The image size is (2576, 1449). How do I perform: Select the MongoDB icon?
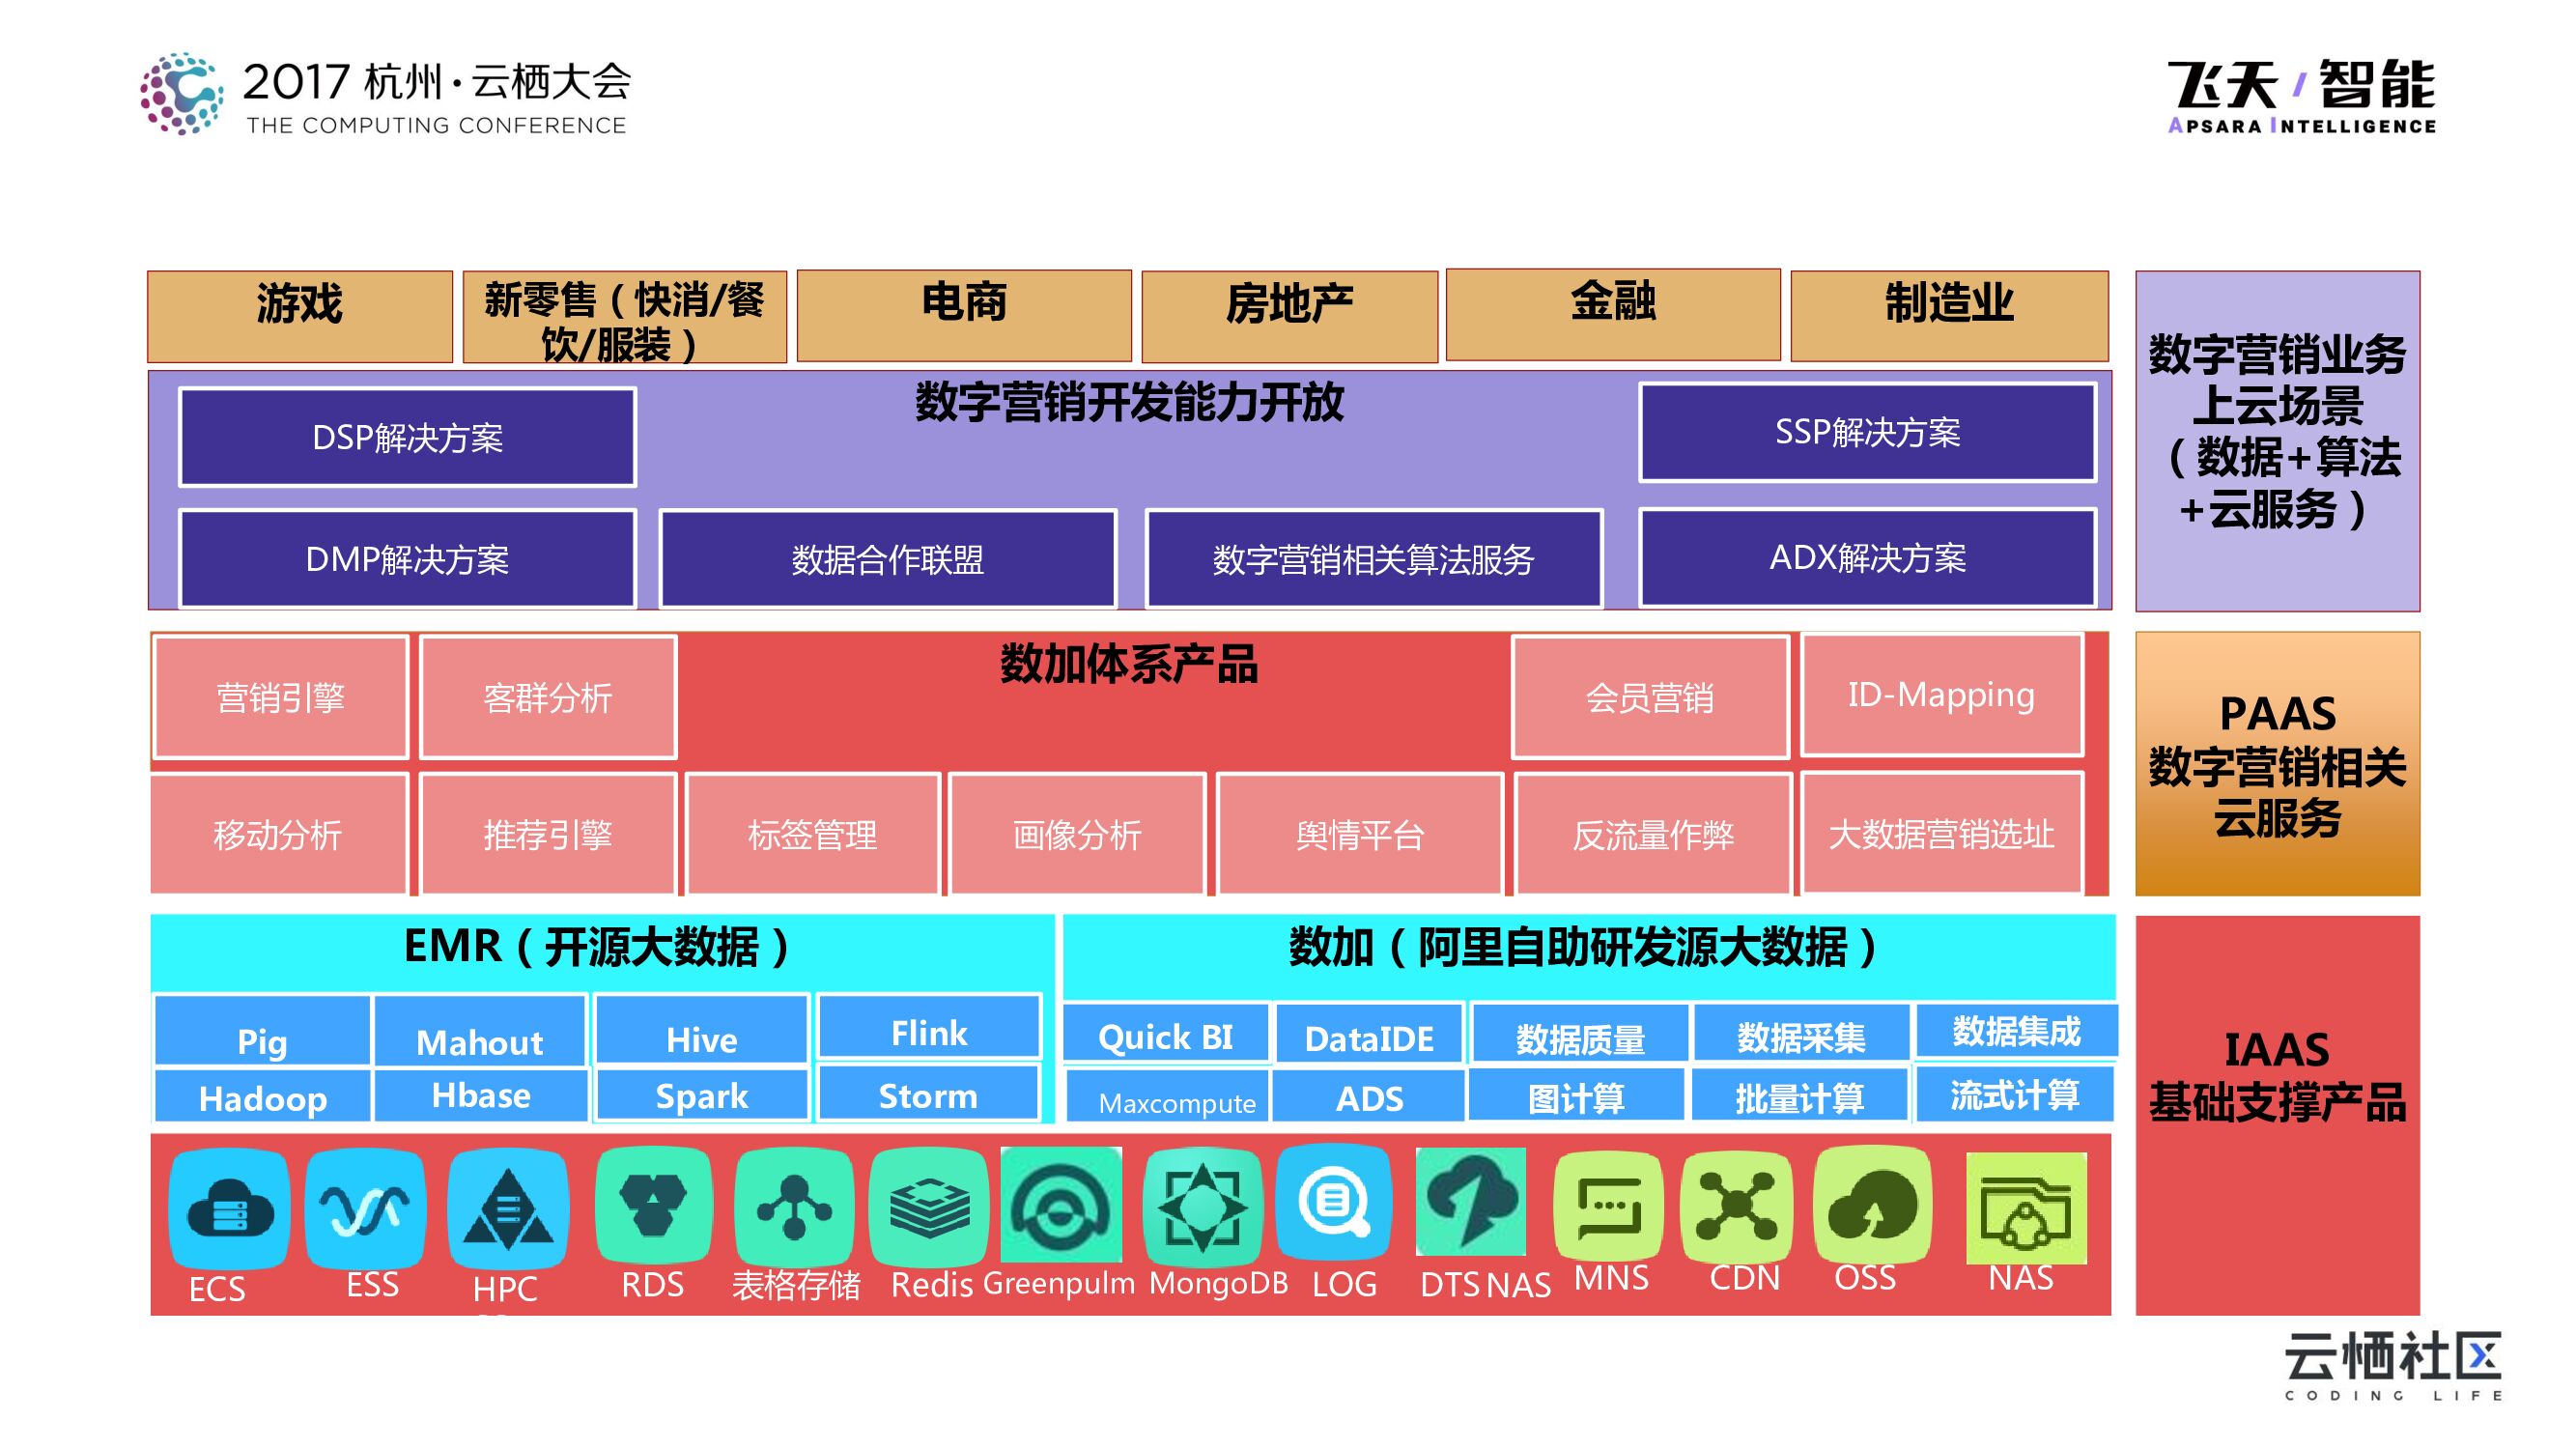pyautogui.click(x=1203, y=1206)
